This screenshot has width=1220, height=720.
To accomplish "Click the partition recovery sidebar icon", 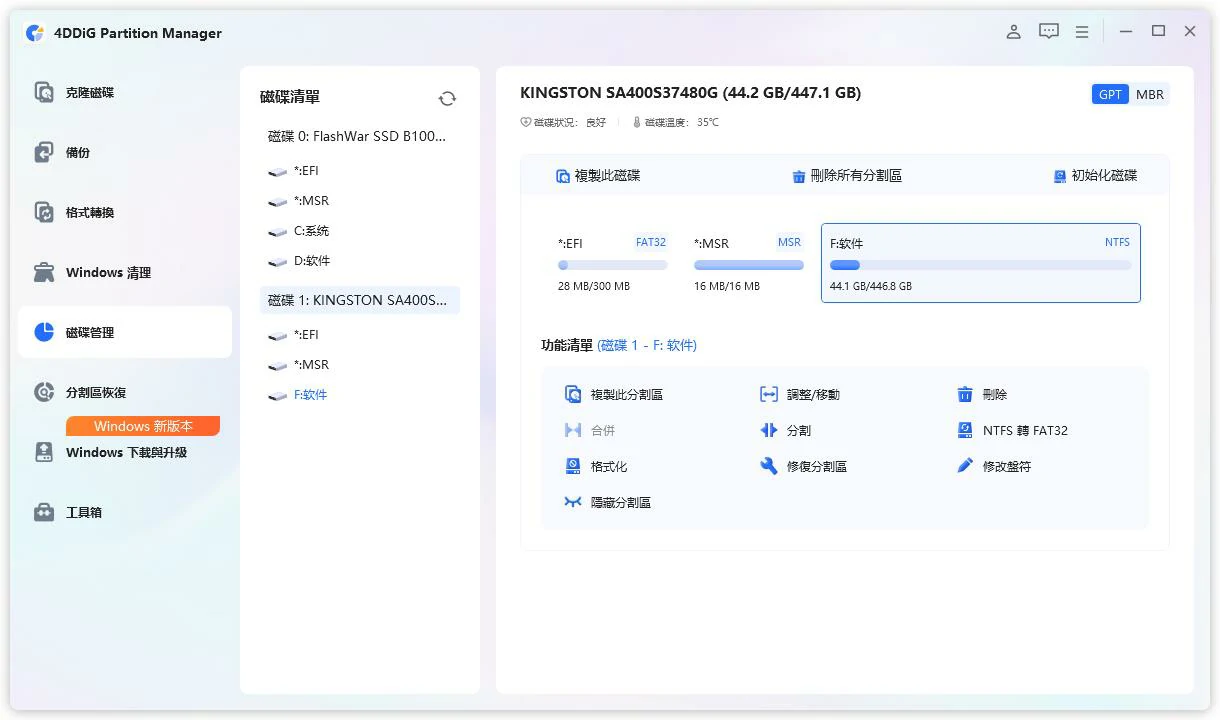I will coord(44,392).
